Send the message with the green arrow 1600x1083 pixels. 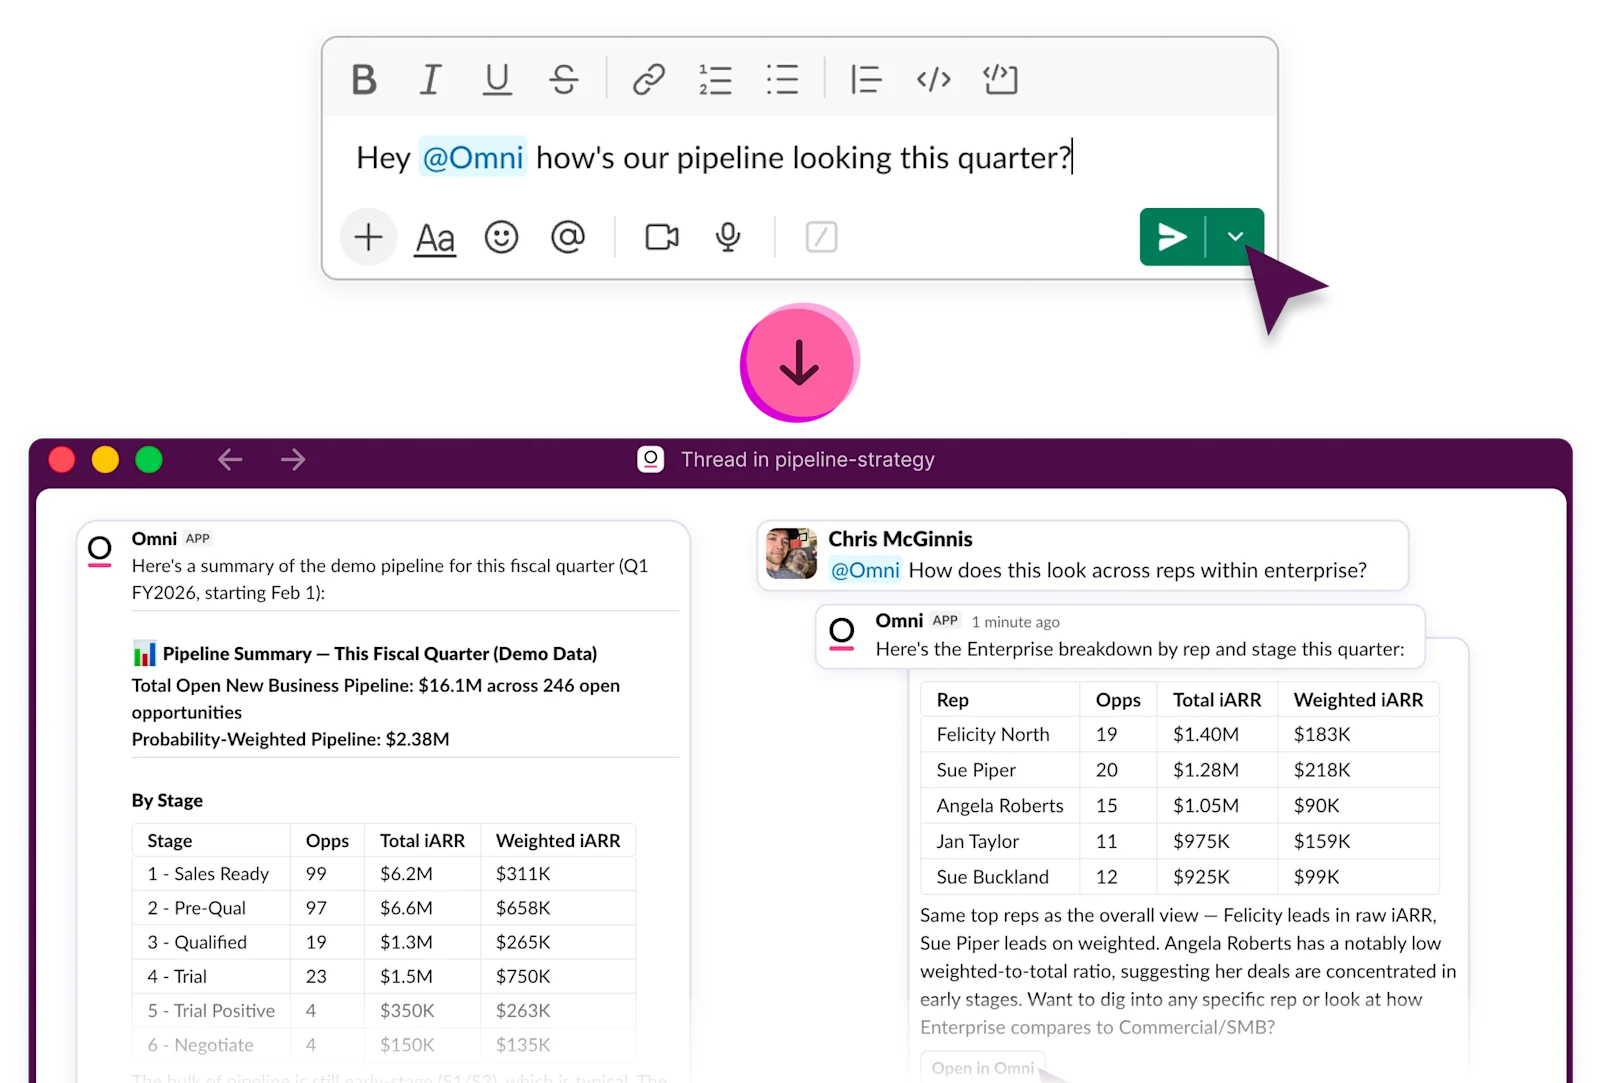(x=1172, y=237)
